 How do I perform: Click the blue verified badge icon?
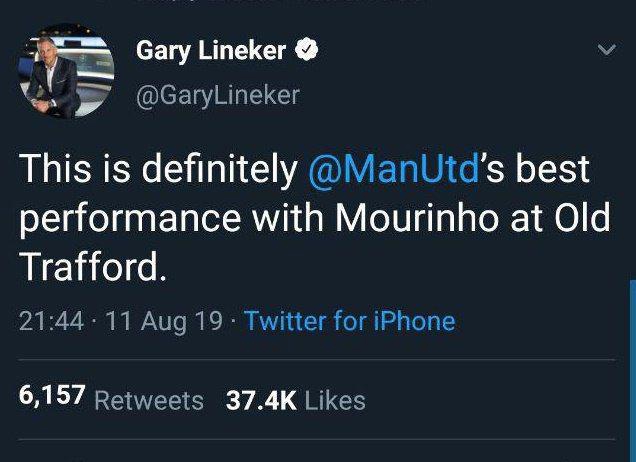click(309, 52)
